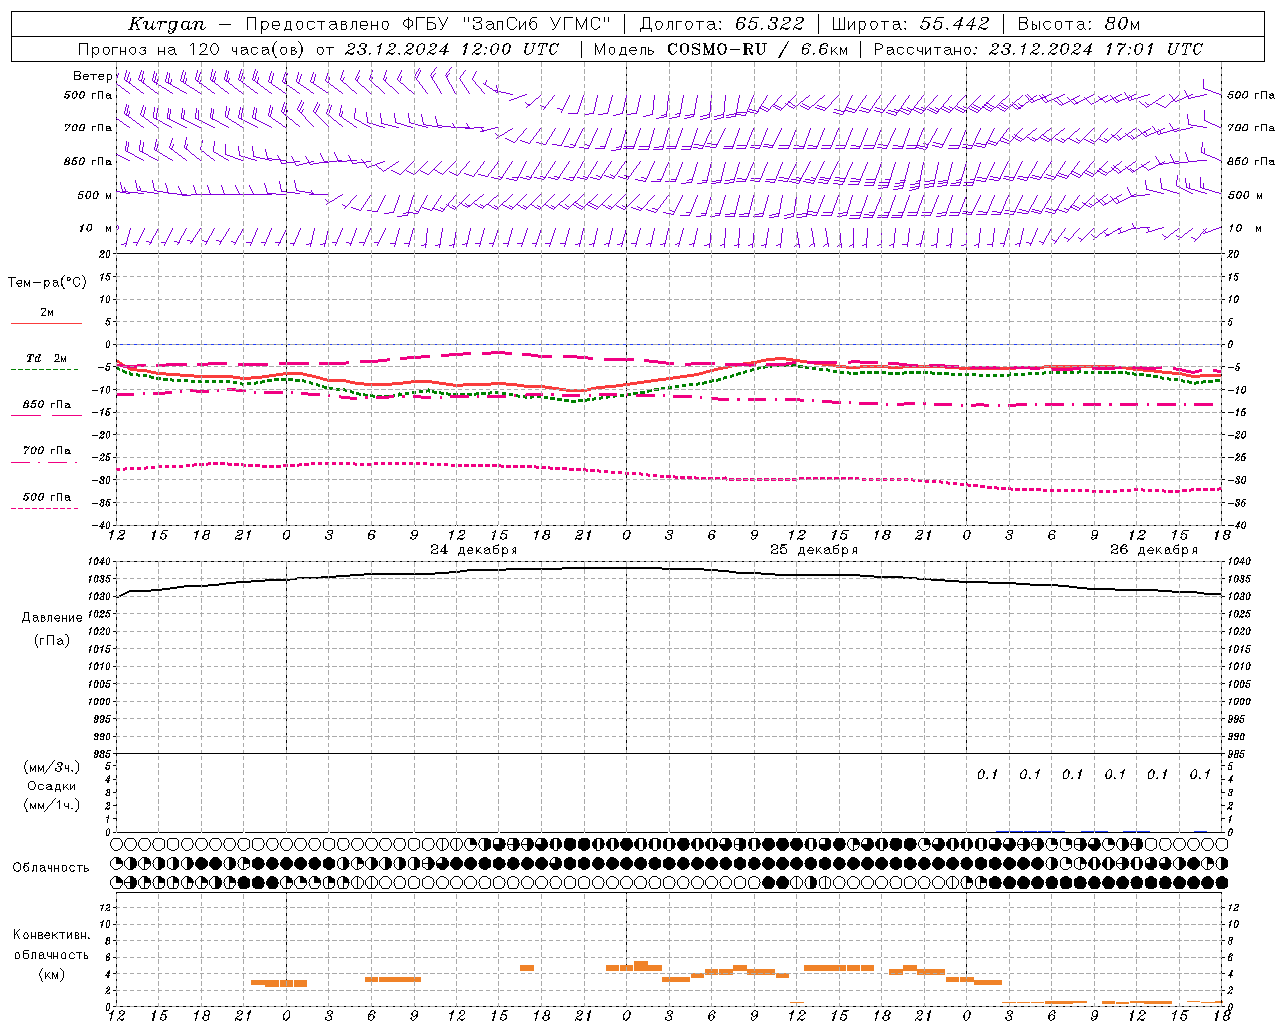Screen dimensions: 1280x1024
Task: Click the "26 декабря" date label
Action: (x=1154, y=550)
